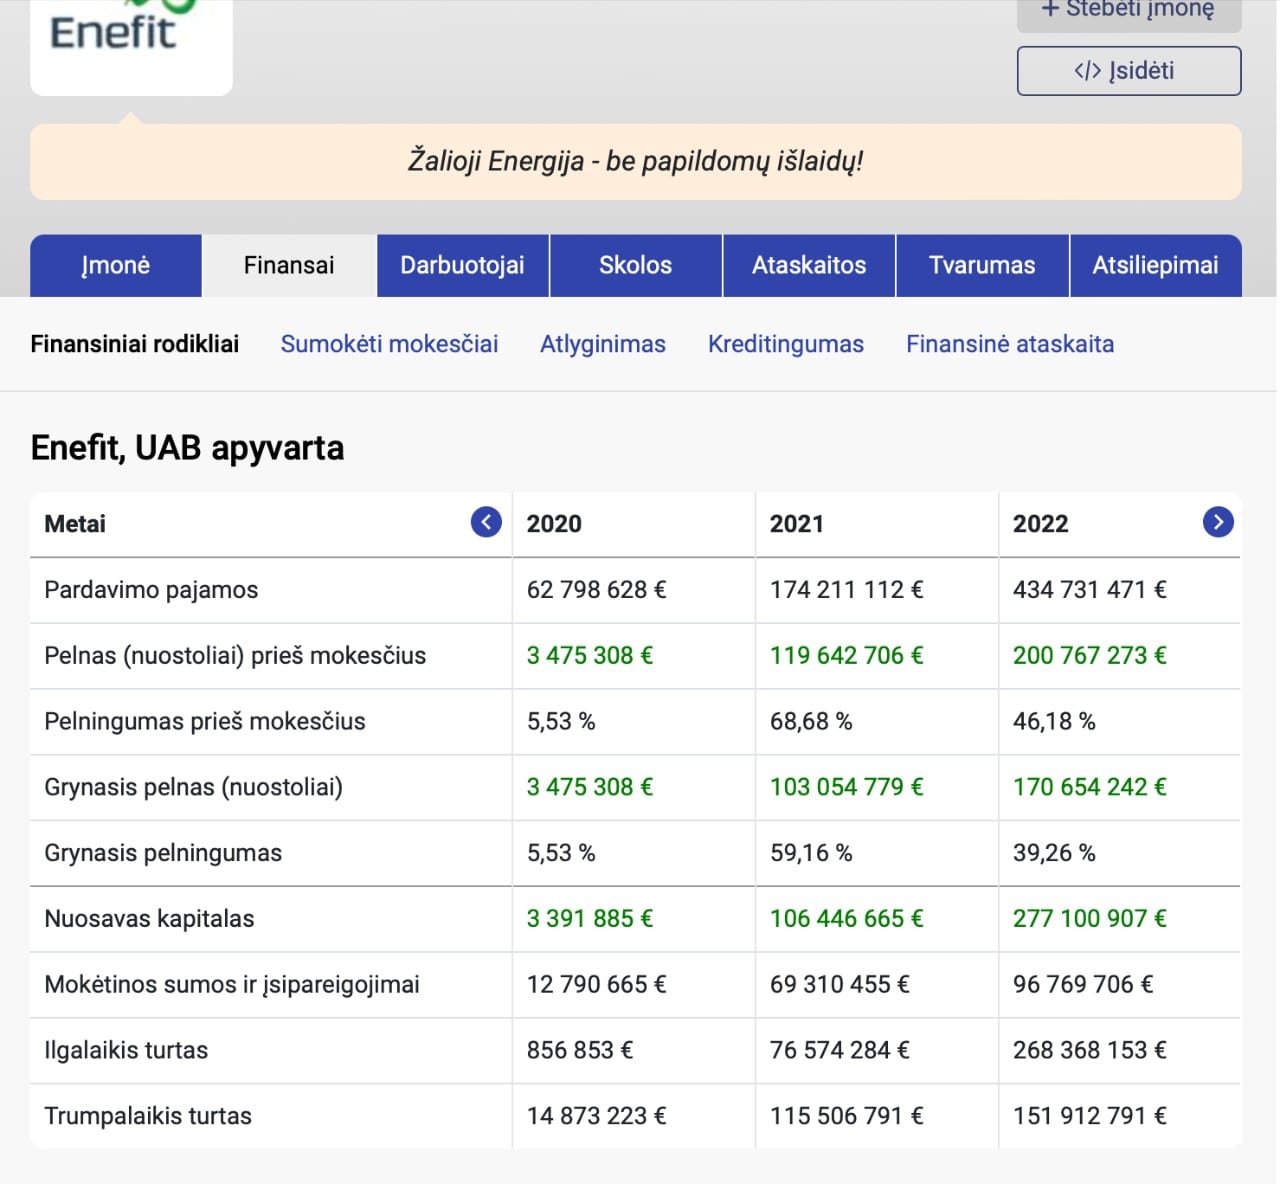The image size is (1280, 1184).
Task: Click the 76 574 284 € long-term assets
Action: point(840,1051)
